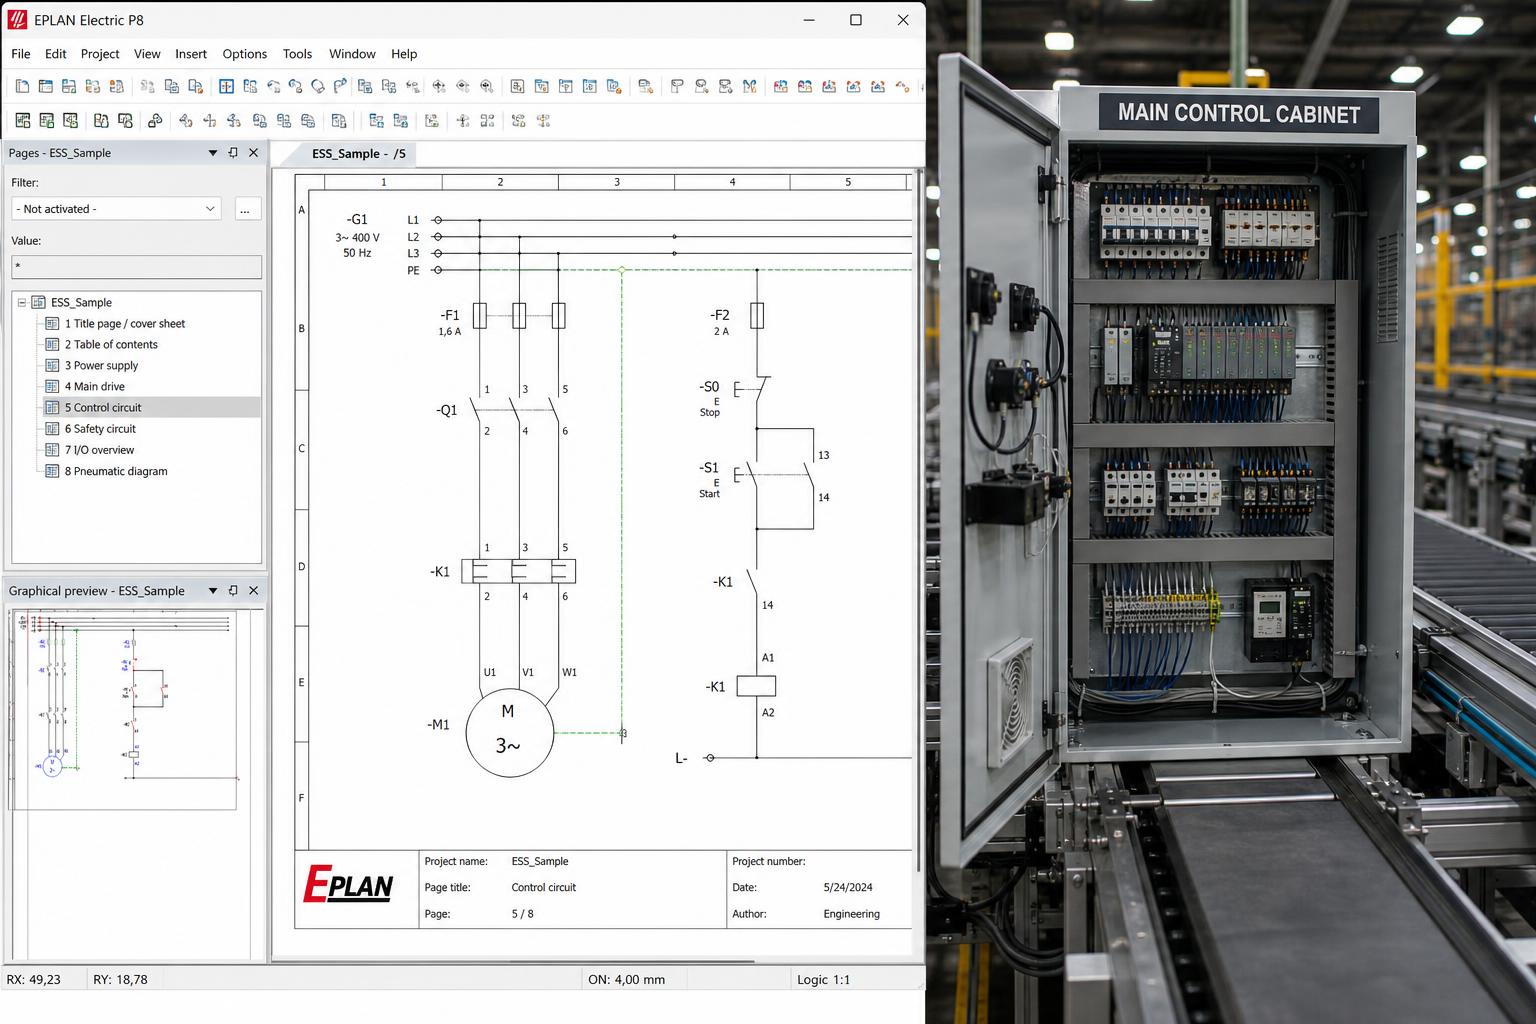Open the Pages panel dropdown arrow menu
Screen dimensions: 1536x1024
pyautogui.click(x=212, y=153)
